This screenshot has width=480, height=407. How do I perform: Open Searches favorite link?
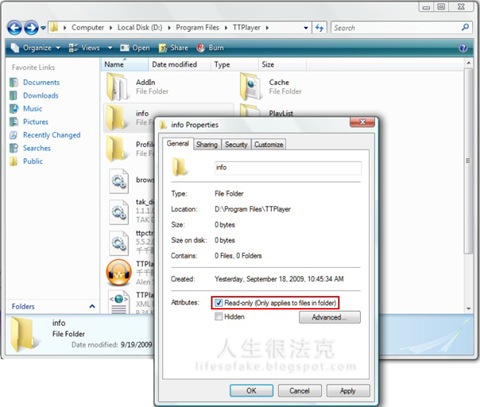click(x=37, y=148)
